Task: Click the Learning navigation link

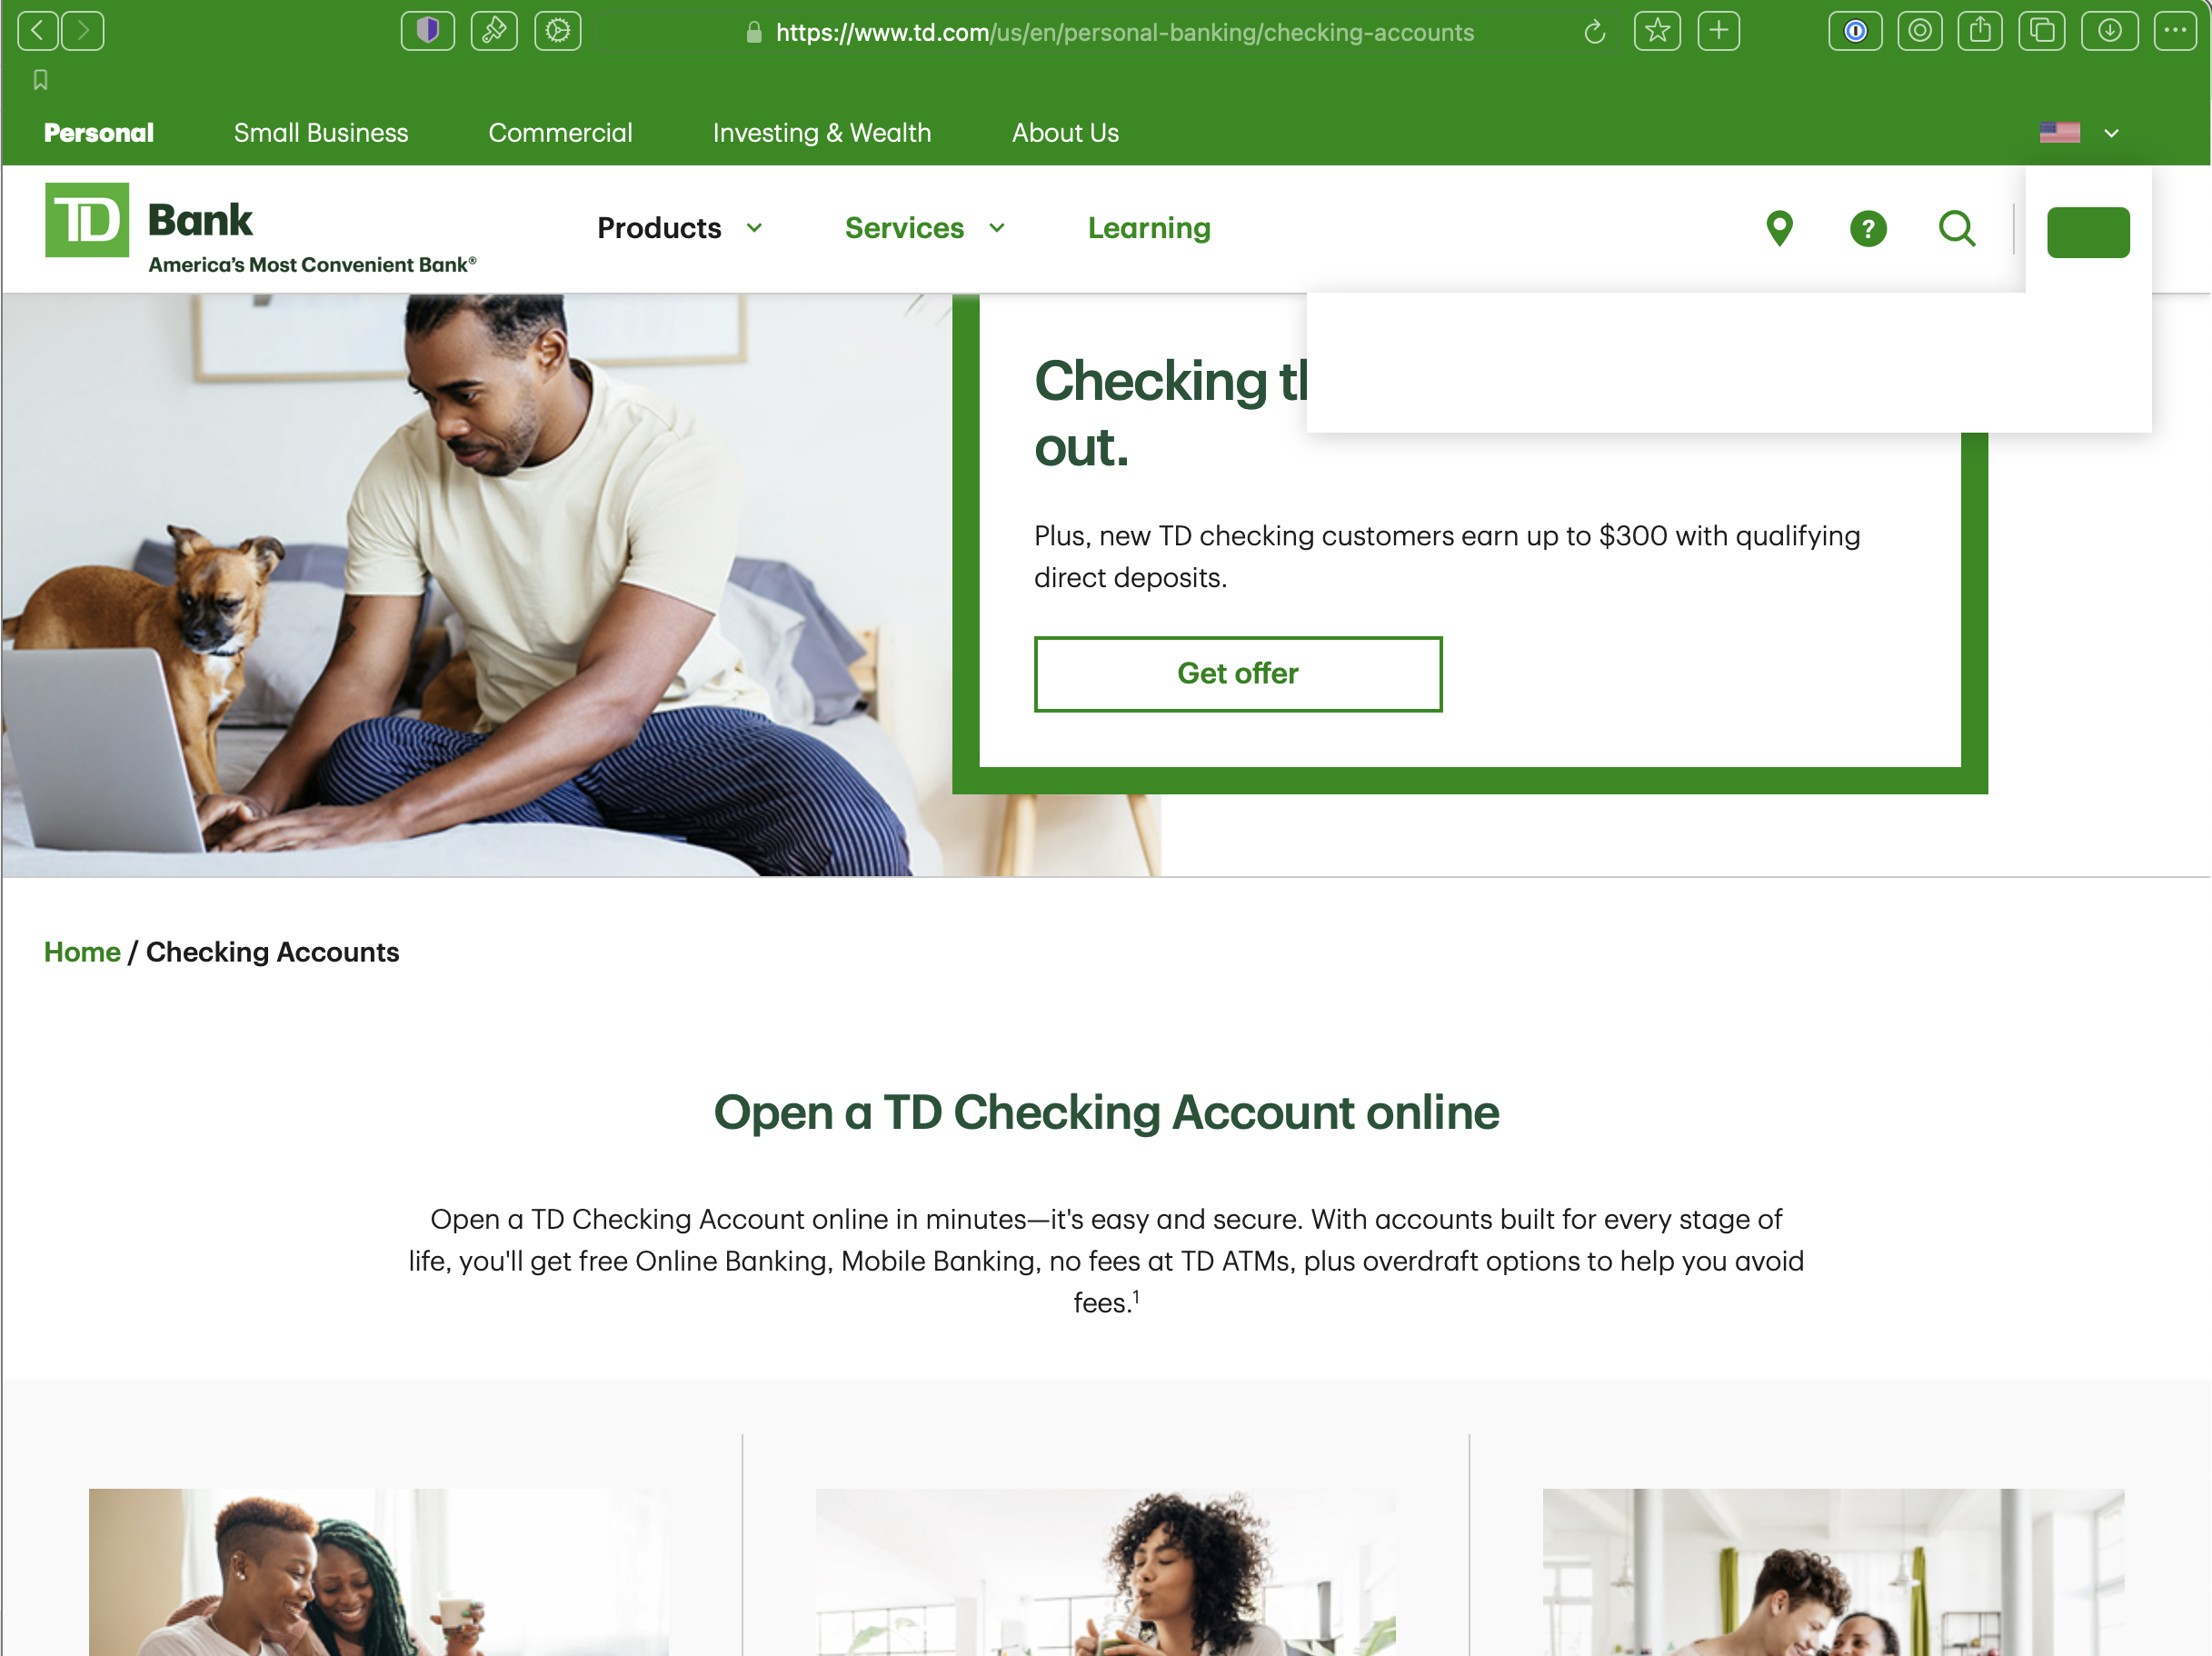Action: [x=1149, y=228]
